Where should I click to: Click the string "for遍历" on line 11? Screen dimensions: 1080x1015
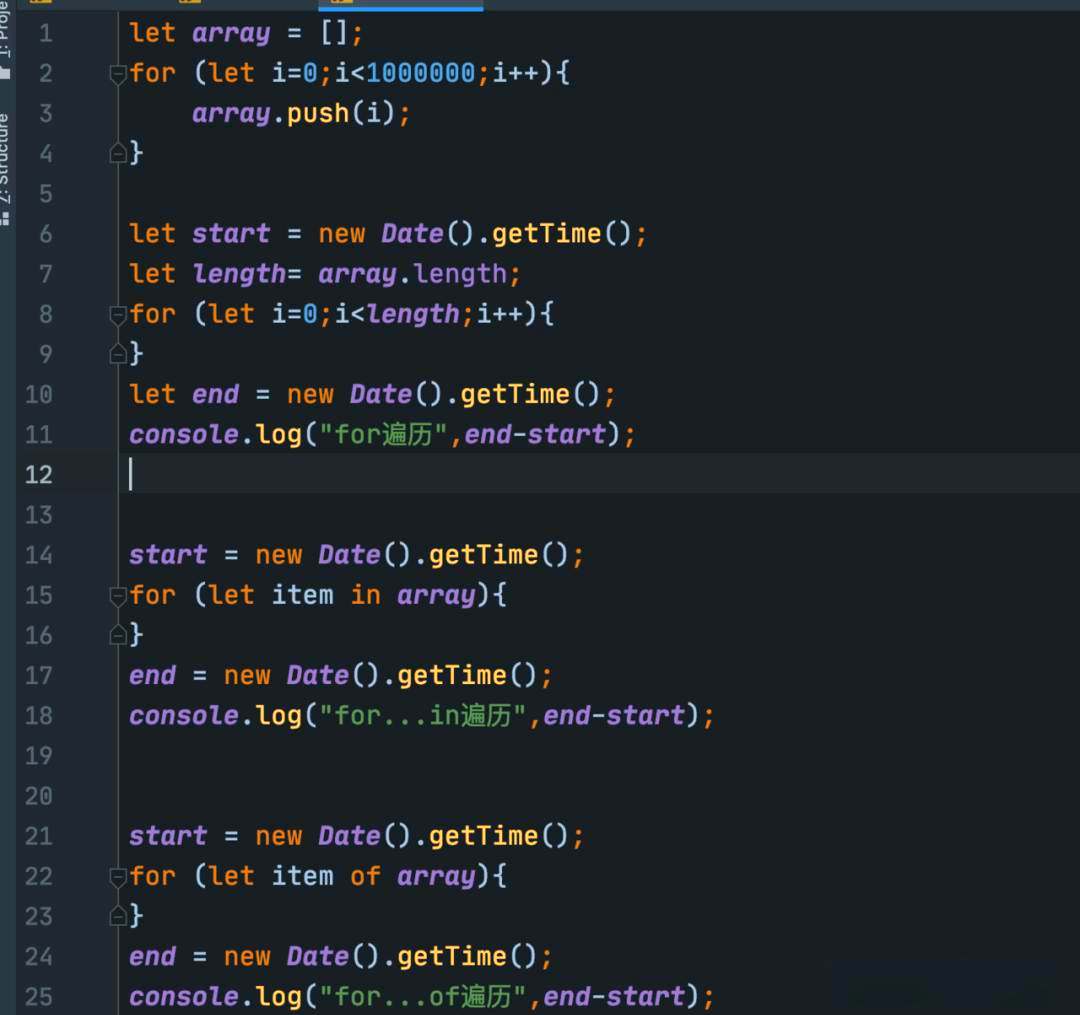(x=384, y=435)
